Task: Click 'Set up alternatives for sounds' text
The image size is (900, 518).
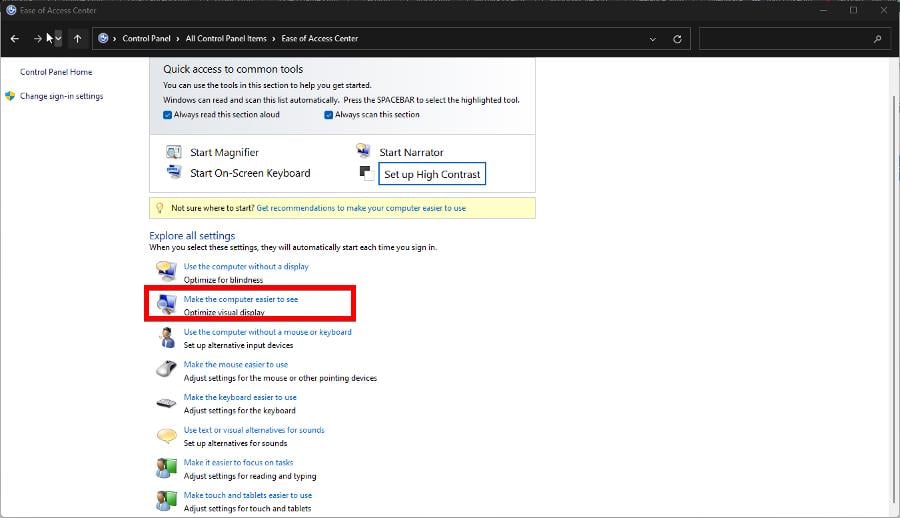Action: coord(235,443)
